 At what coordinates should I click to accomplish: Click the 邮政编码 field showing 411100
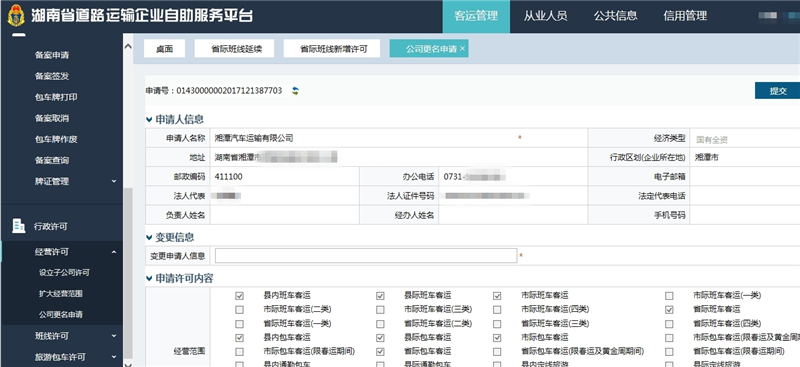(285, 177)
